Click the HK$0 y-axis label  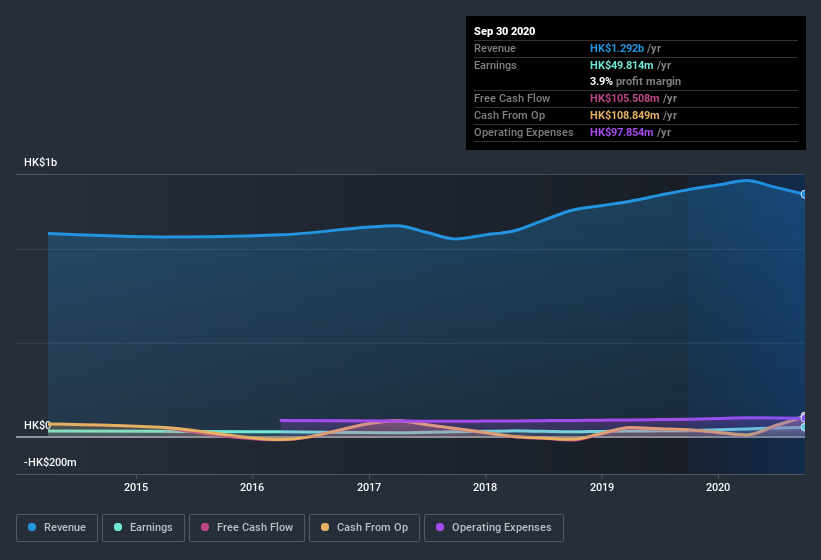click(x=37, y=425)
